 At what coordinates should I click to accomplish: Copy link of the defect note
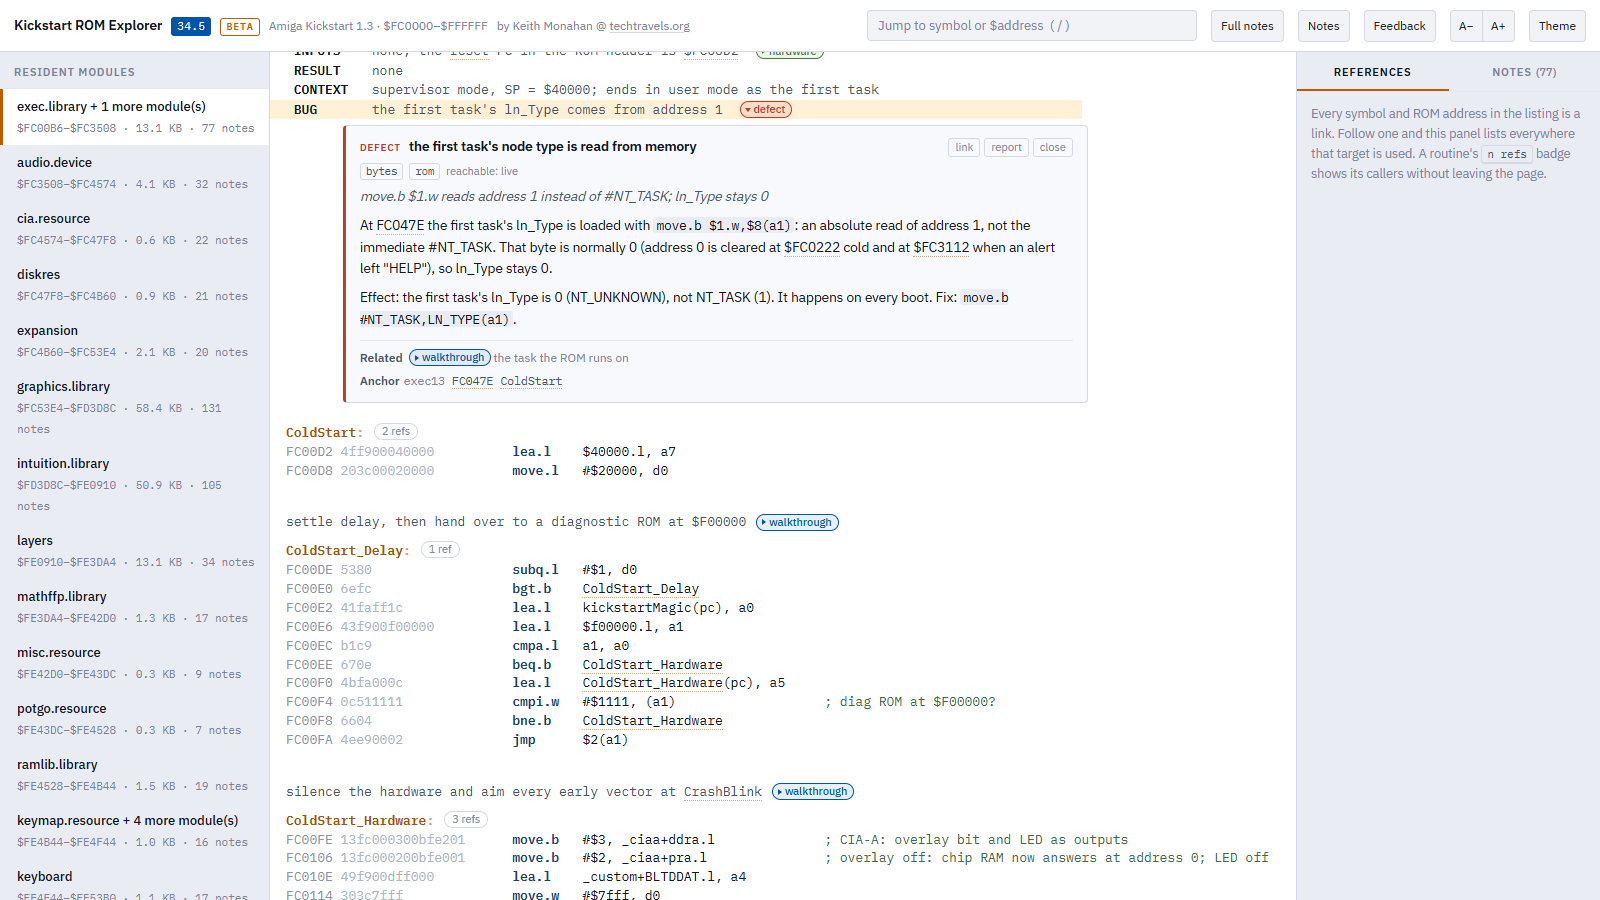[964, 147]
